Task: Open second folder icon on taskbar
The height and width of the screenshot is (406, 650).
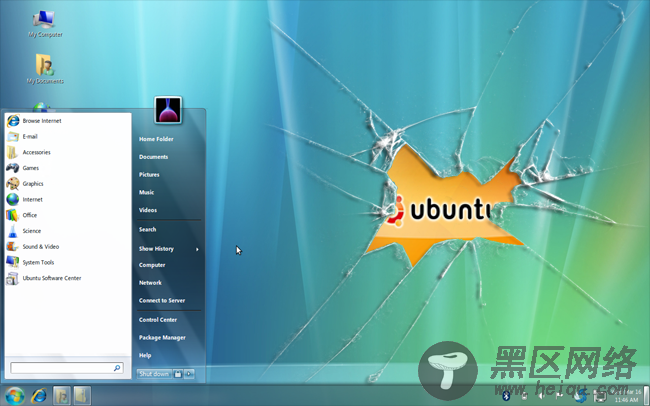Action: [x=82, y=396]
